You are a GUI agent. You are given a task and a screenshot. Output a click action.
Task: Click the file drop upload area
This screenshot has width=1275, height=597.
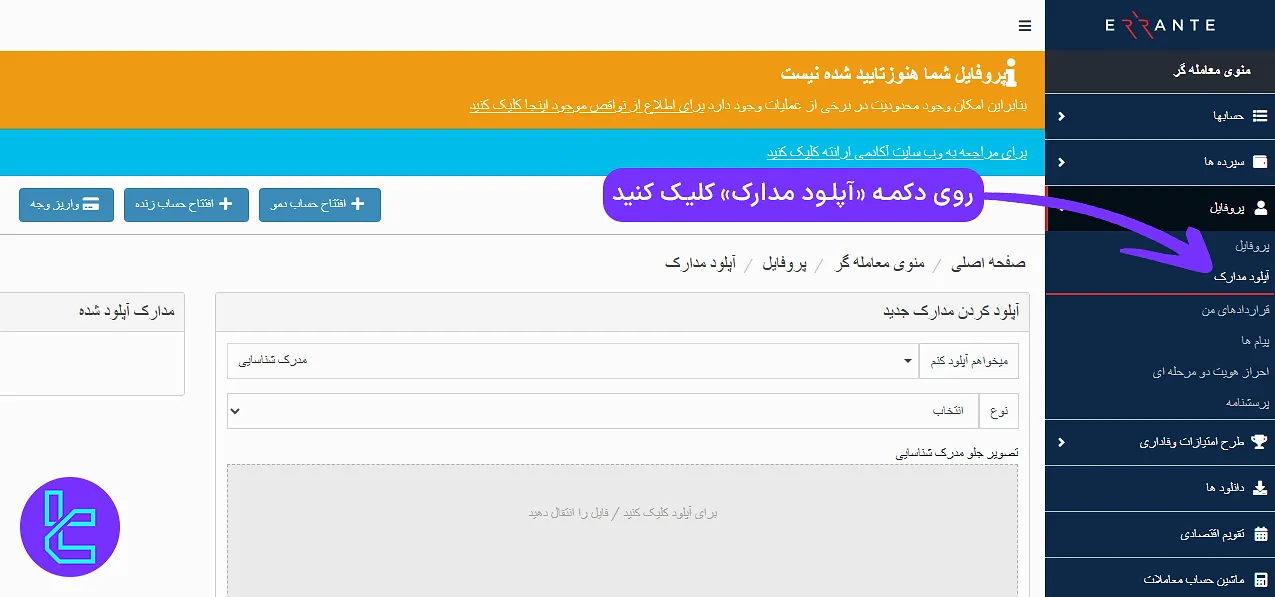click(x=622, y=512)
